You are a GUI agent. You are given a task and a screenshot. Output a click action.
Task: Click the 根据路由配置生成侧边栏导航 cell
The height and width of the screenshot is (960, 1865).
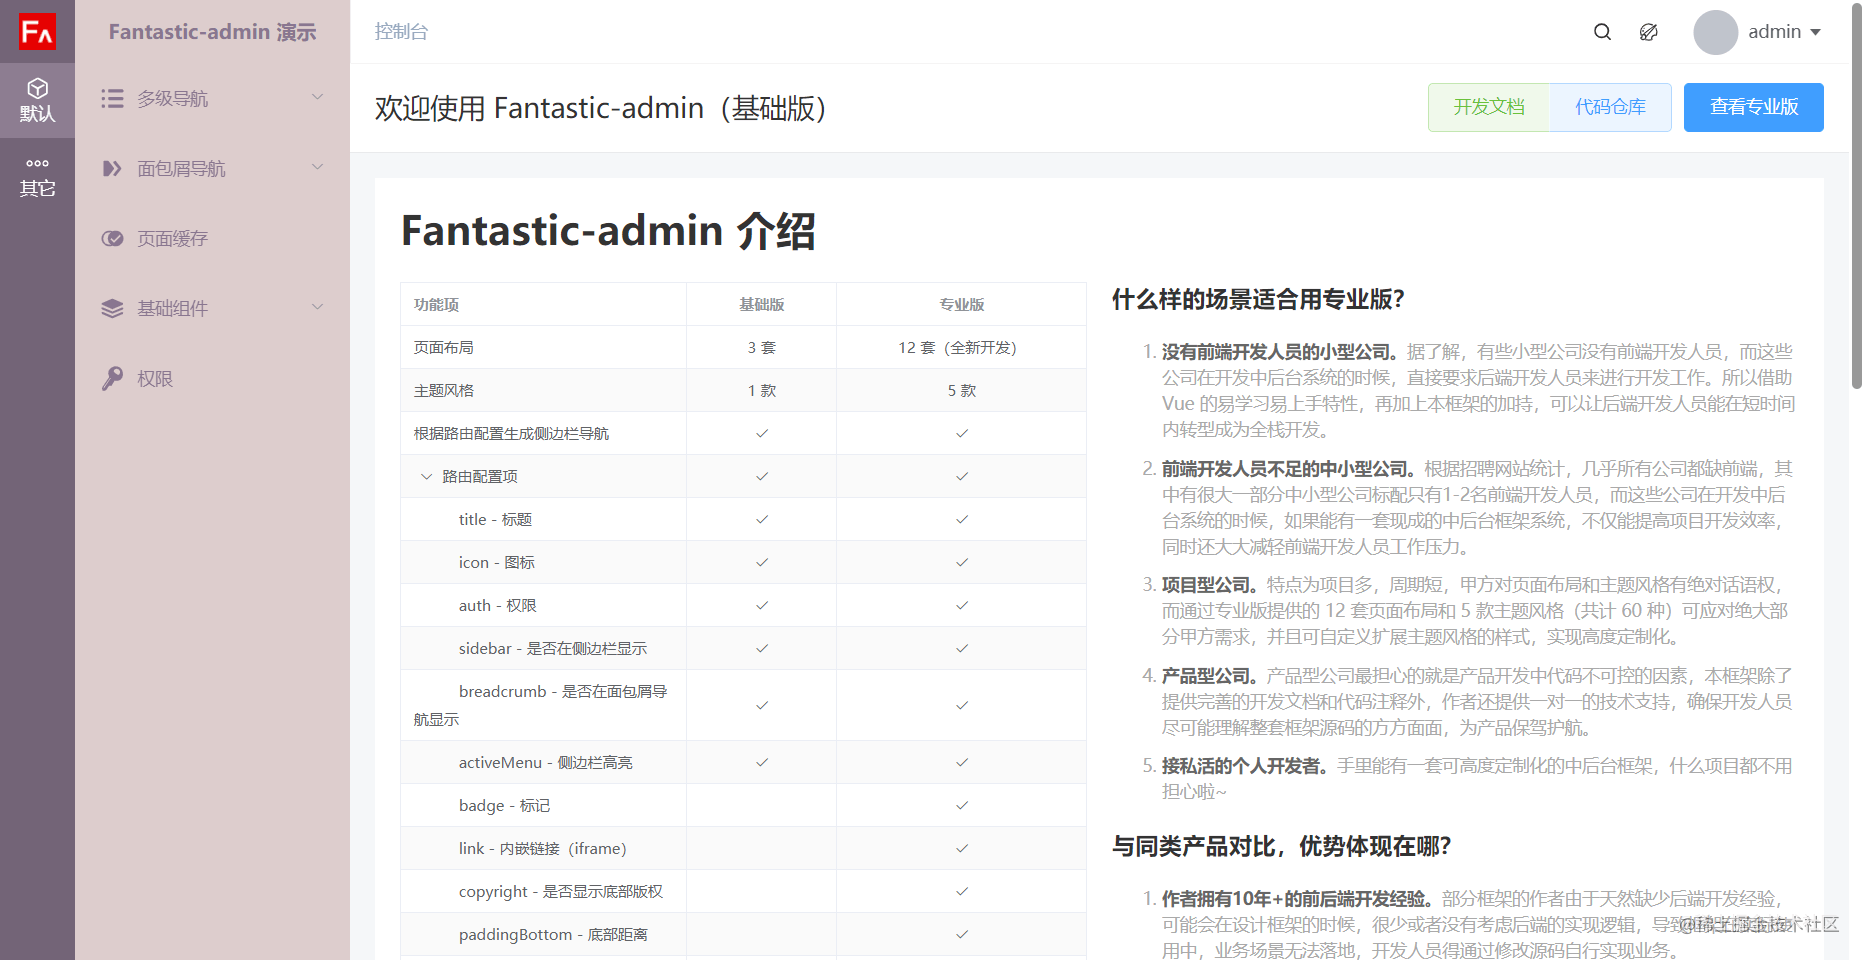pos(543,433)
